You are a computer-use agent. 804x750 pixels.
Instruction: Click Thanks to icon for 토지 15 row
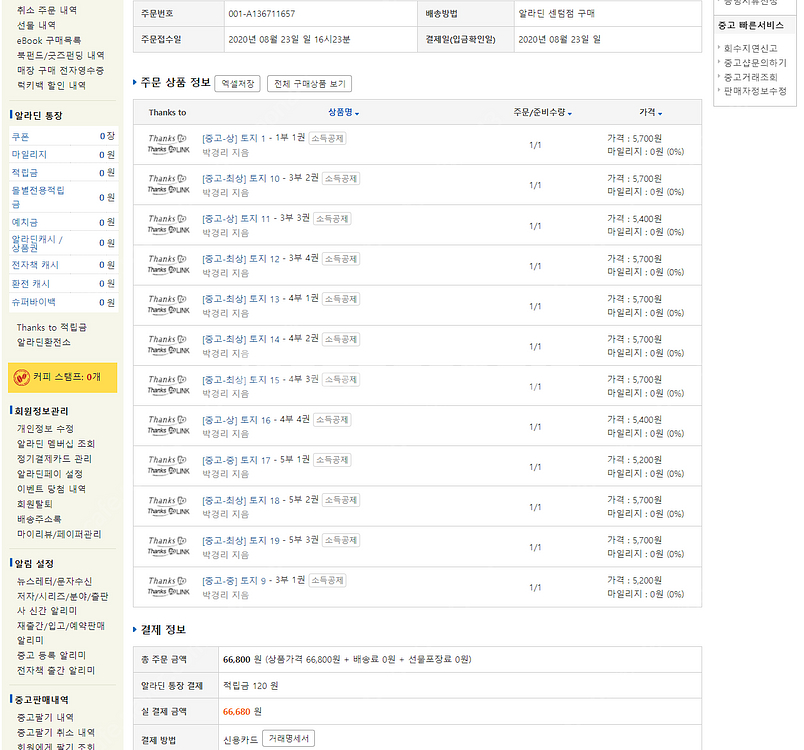(x=168, y=379)
